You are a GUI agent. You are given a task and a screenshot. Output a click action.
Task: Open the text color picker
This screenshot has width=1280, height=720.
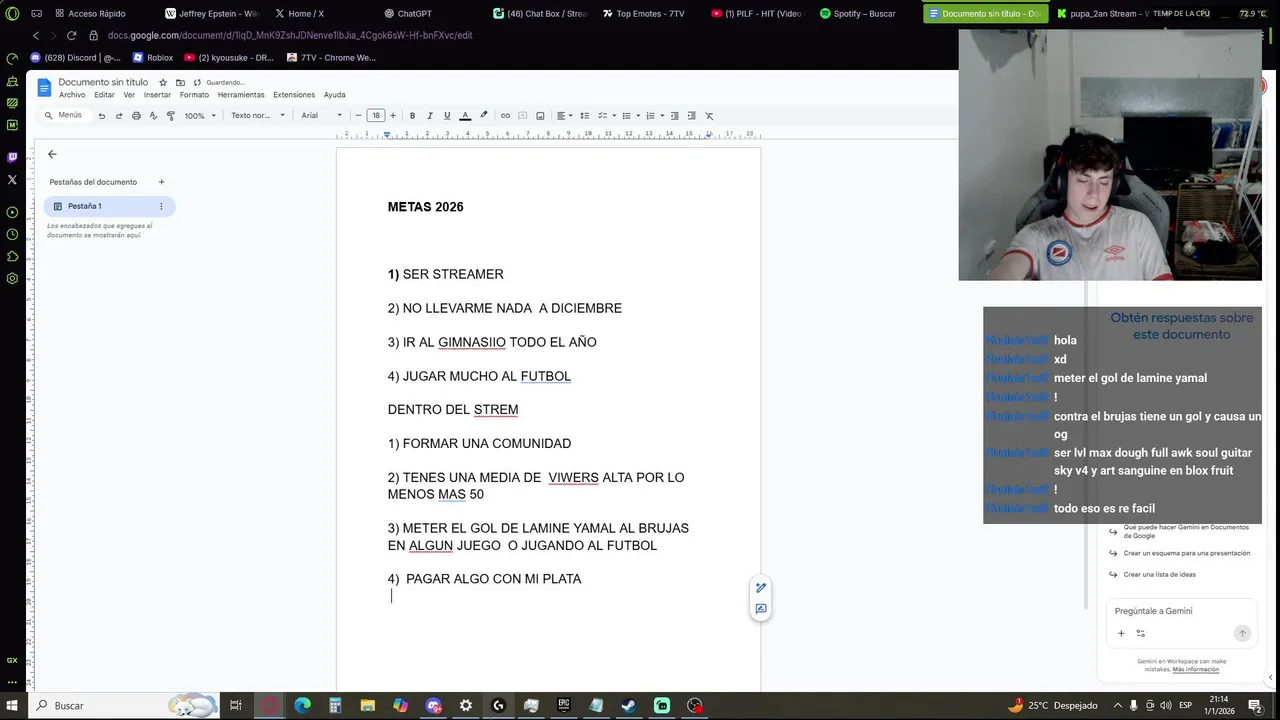click(x=465, y=116)
